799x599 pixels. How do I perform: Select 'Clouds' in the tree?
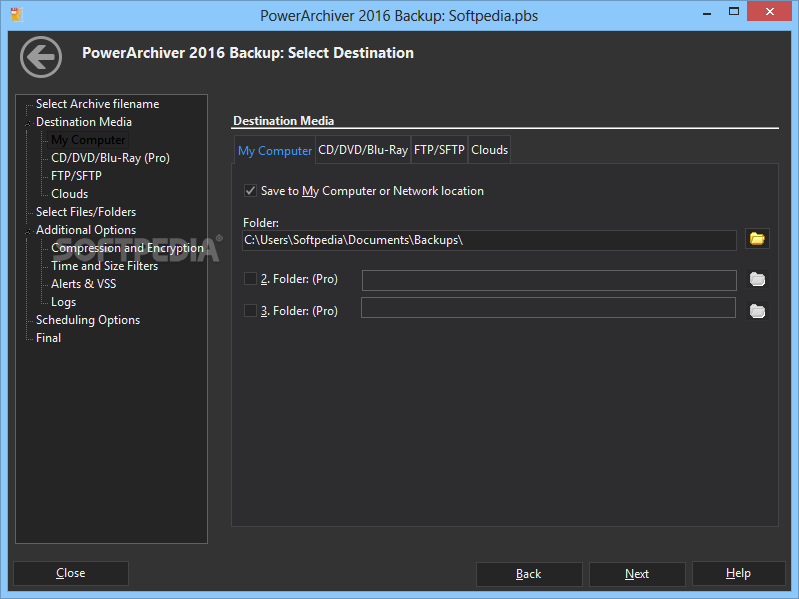click(70, 194)
